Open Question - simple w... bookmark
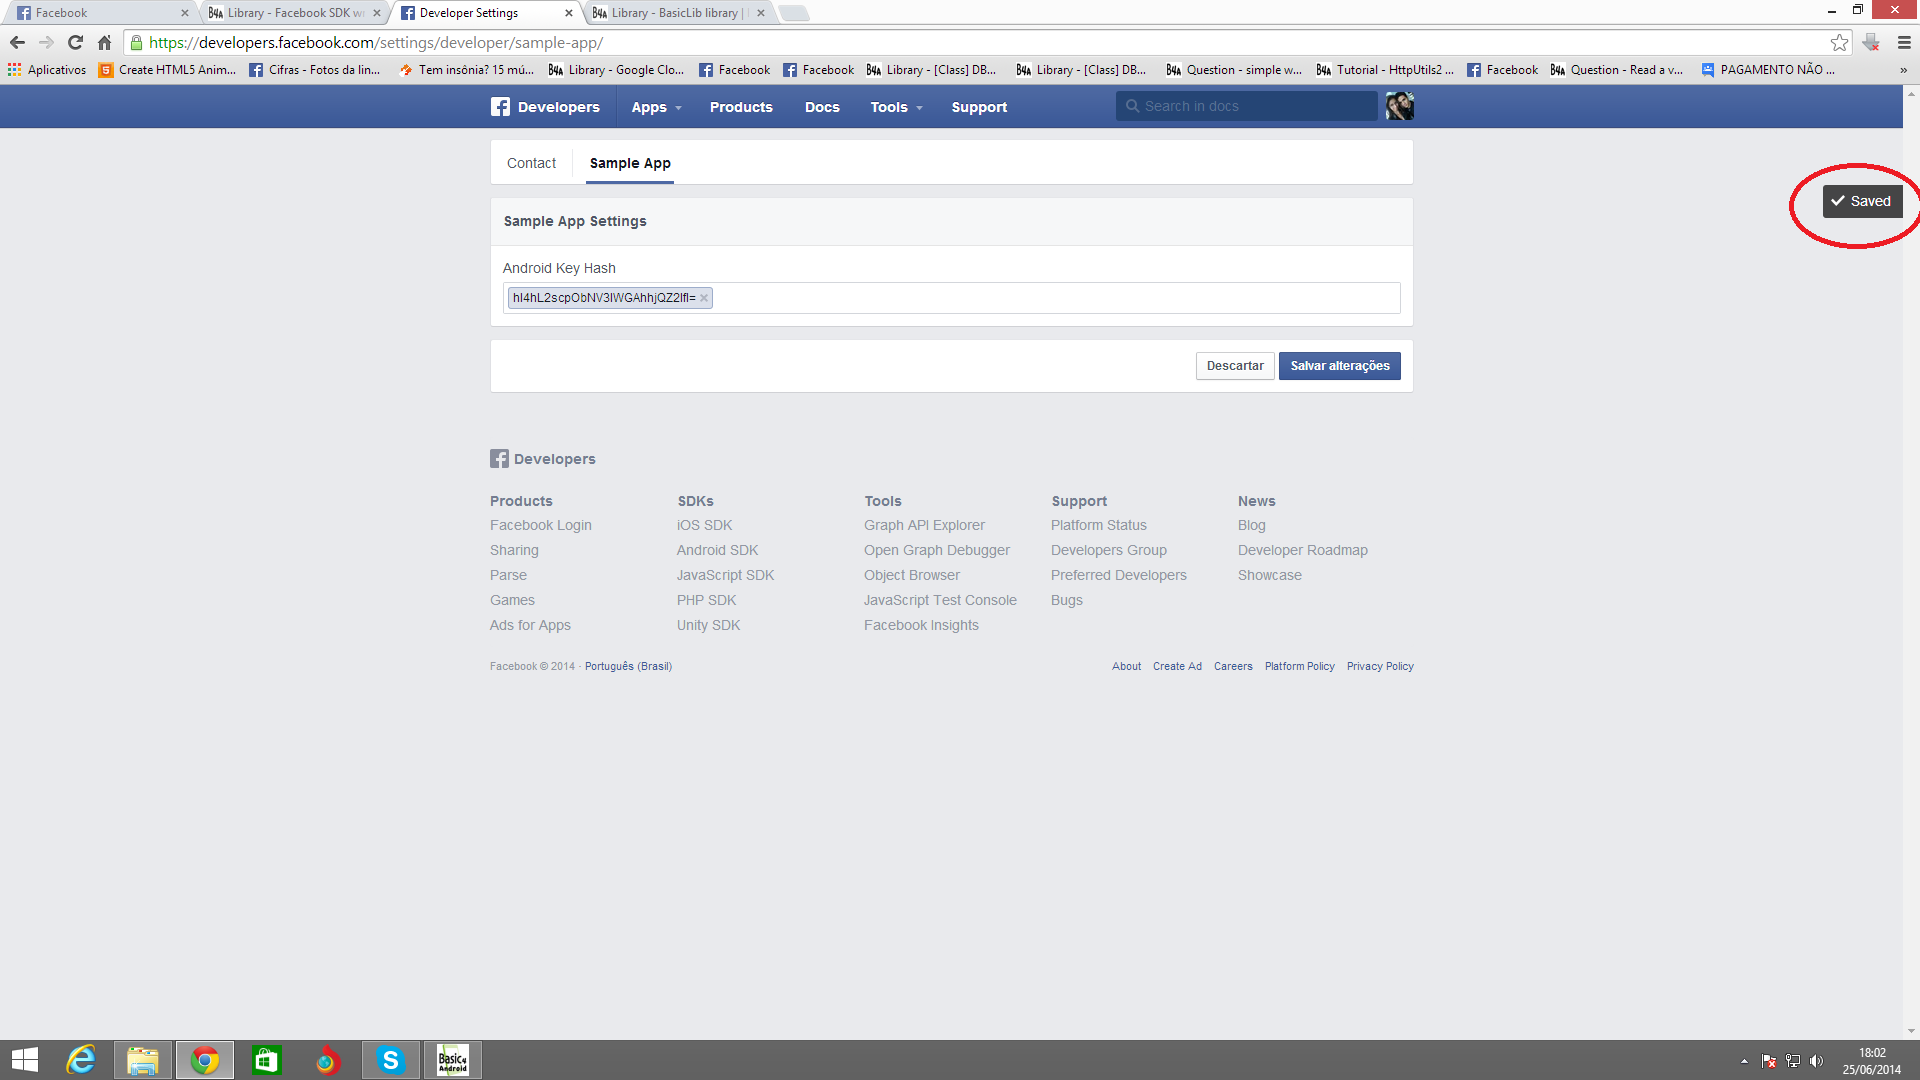The image size is (1920, 1080). (1235, 70)
